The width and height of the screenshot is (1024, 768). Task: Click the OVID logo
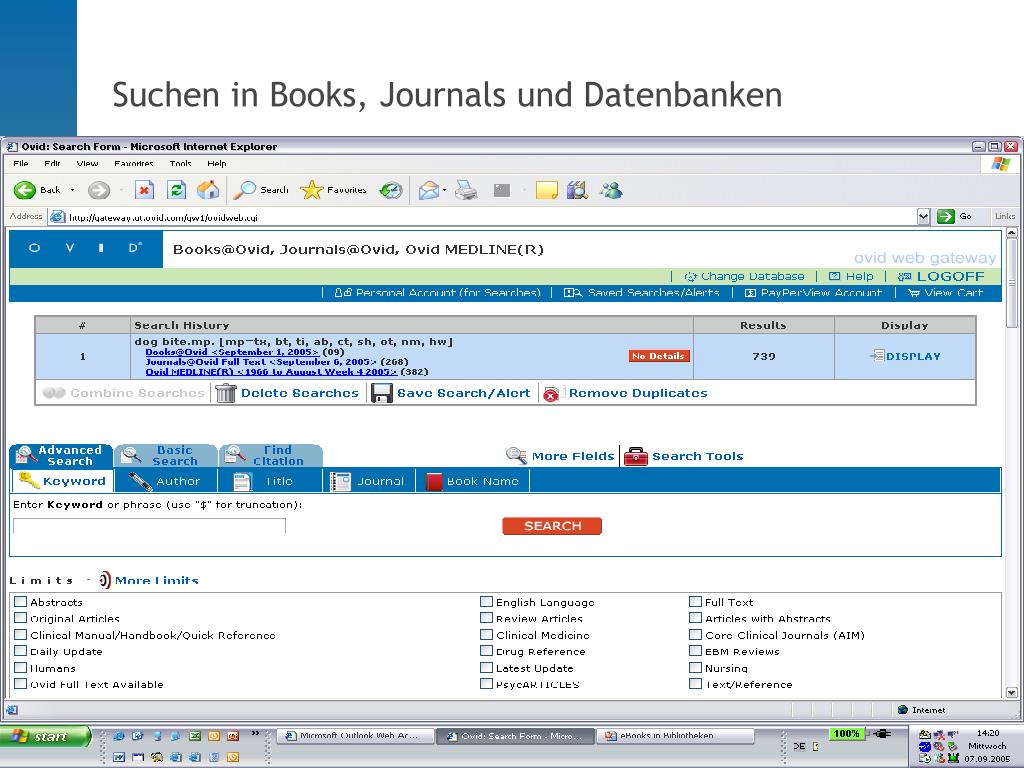pos(86,248)
